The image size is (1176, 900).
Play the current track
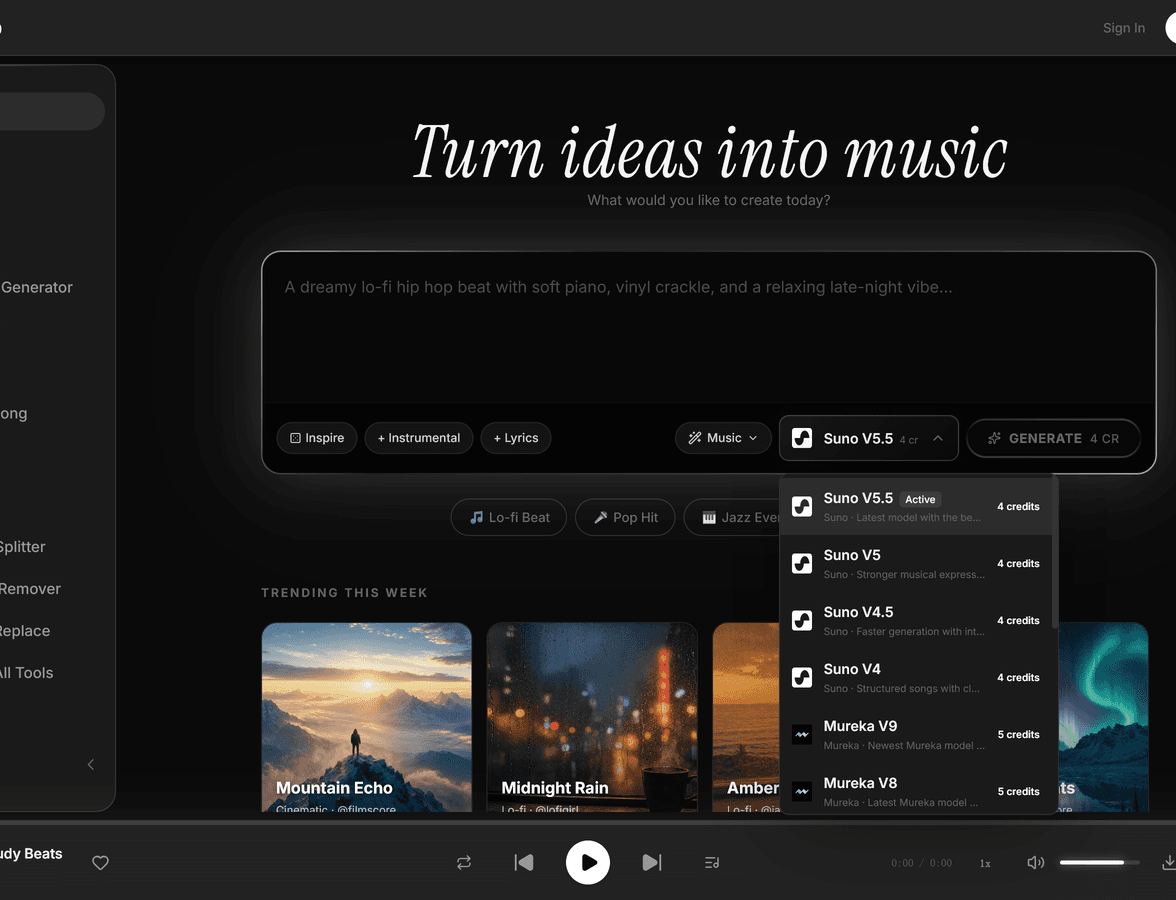[588, 862]
